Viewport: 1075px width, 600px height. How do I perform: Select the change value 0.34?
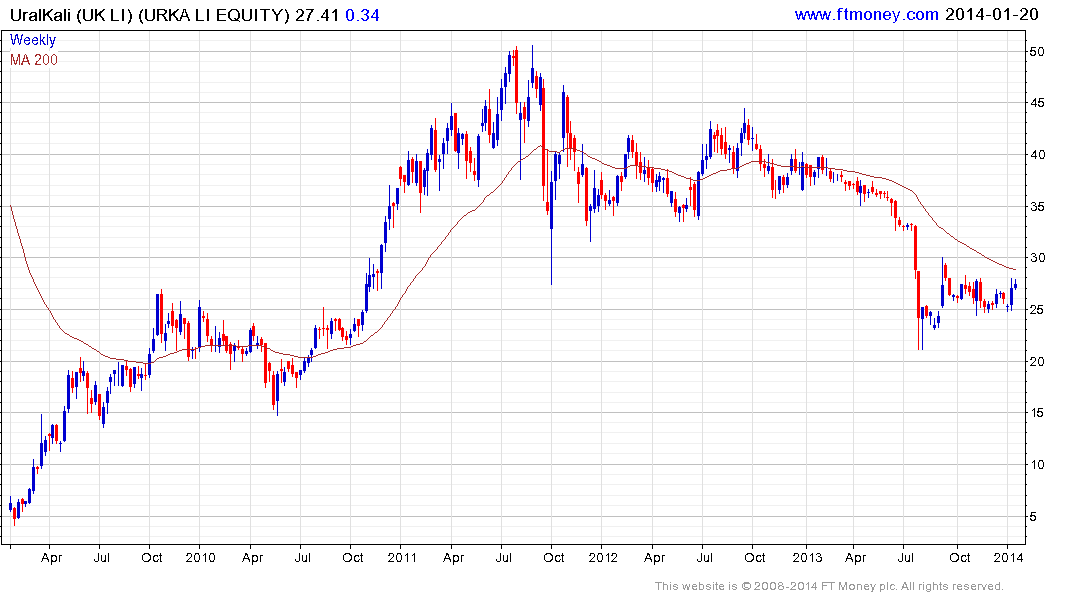click(362, 15)
